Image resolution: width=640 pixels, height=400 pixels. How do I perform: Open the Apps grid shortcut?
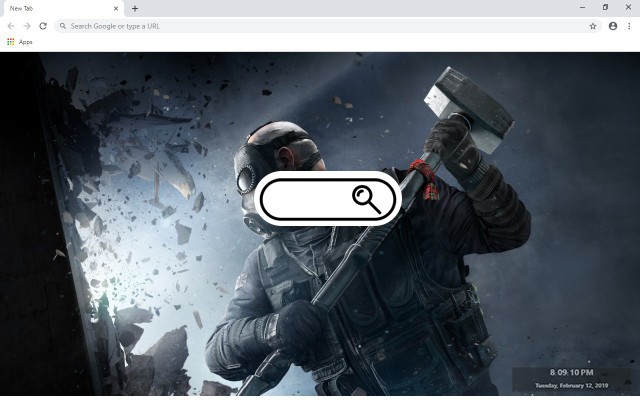pyautogui.click(x=20, y=42)
